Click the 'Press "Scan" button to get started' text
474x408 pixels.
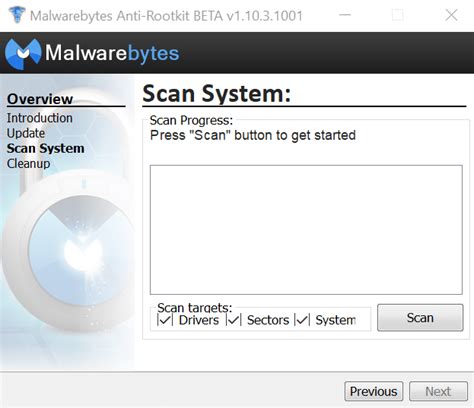coord(253,135)
